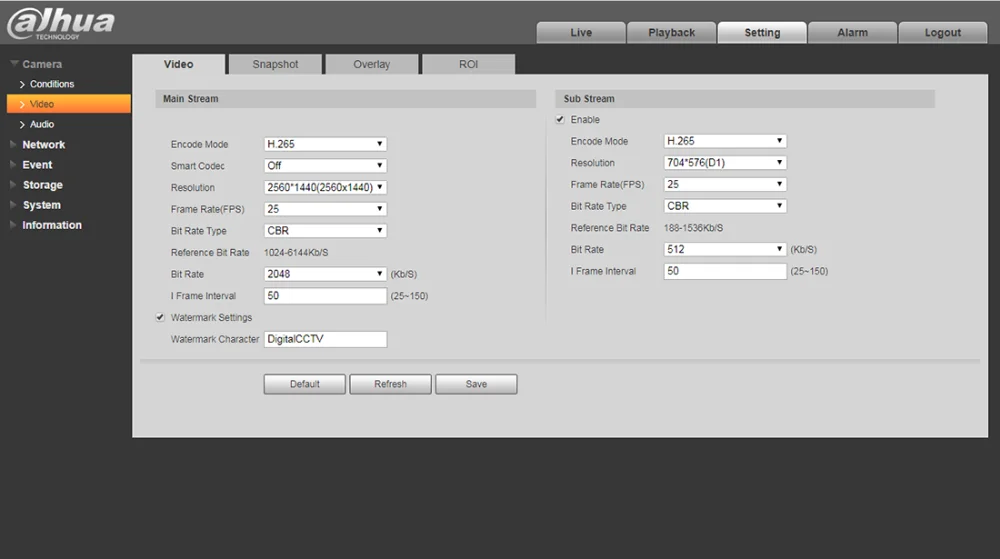The image size is (1000, 559).
Task: Open Conditions under Camera
Action: [52, 84]
